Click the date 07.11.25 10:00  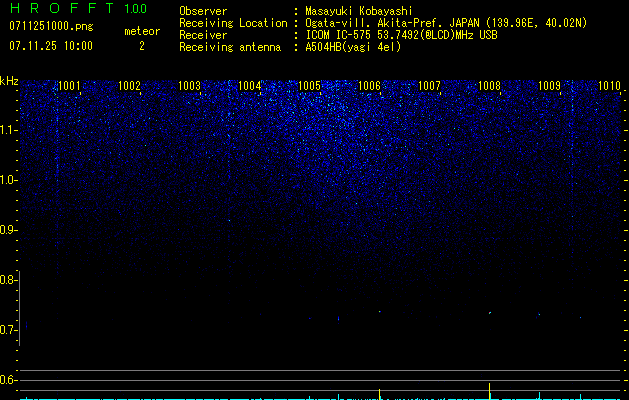[51, 46]
